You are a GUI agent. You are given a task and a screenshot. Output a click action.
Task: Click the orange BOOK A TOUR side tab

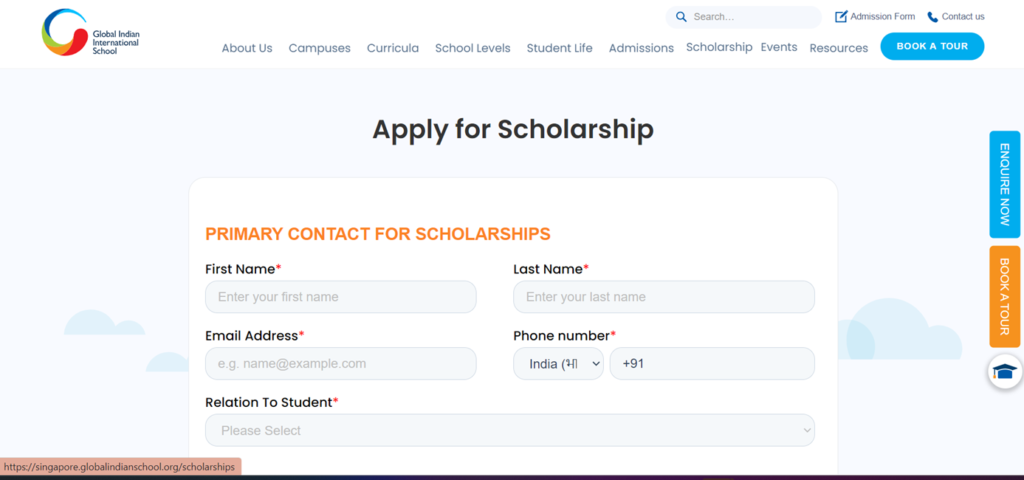[1004, 296]
